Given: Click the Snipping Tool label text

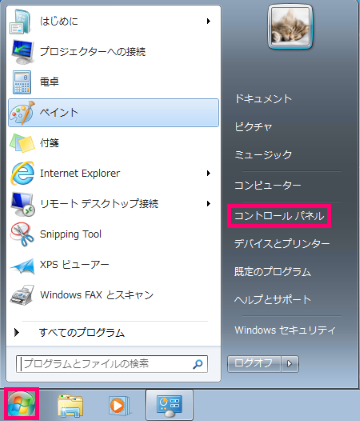Looking at the screenshot, I should tap(71, 234).
